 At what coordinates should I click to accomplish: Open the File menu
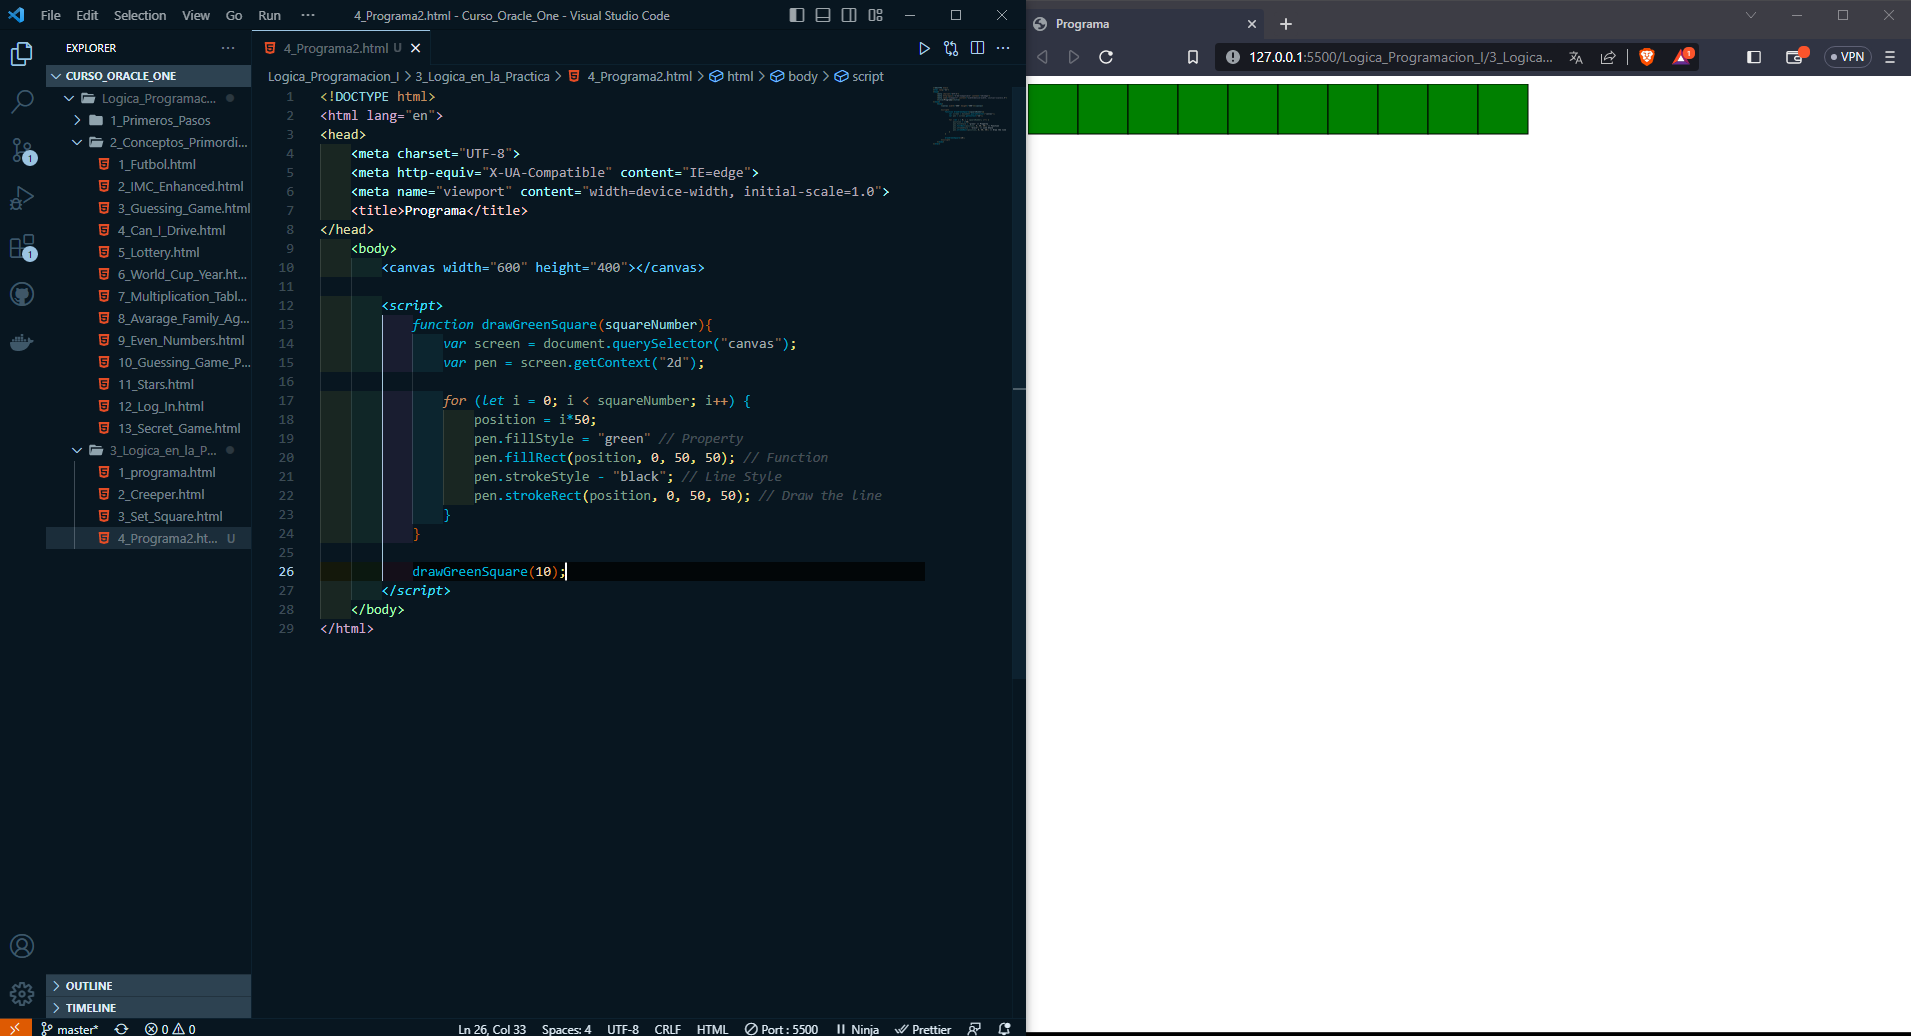tap(51, 15)
